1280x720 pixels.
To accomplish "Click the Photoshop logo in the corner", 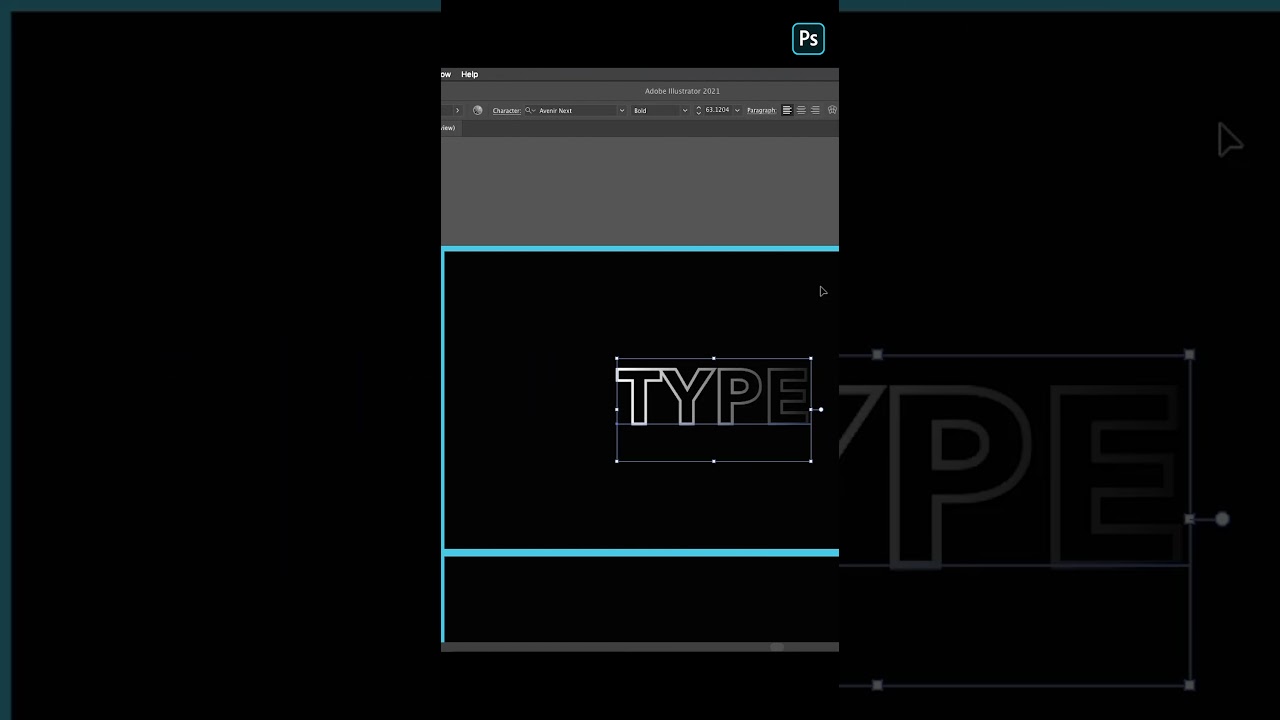I will point(808,38).
